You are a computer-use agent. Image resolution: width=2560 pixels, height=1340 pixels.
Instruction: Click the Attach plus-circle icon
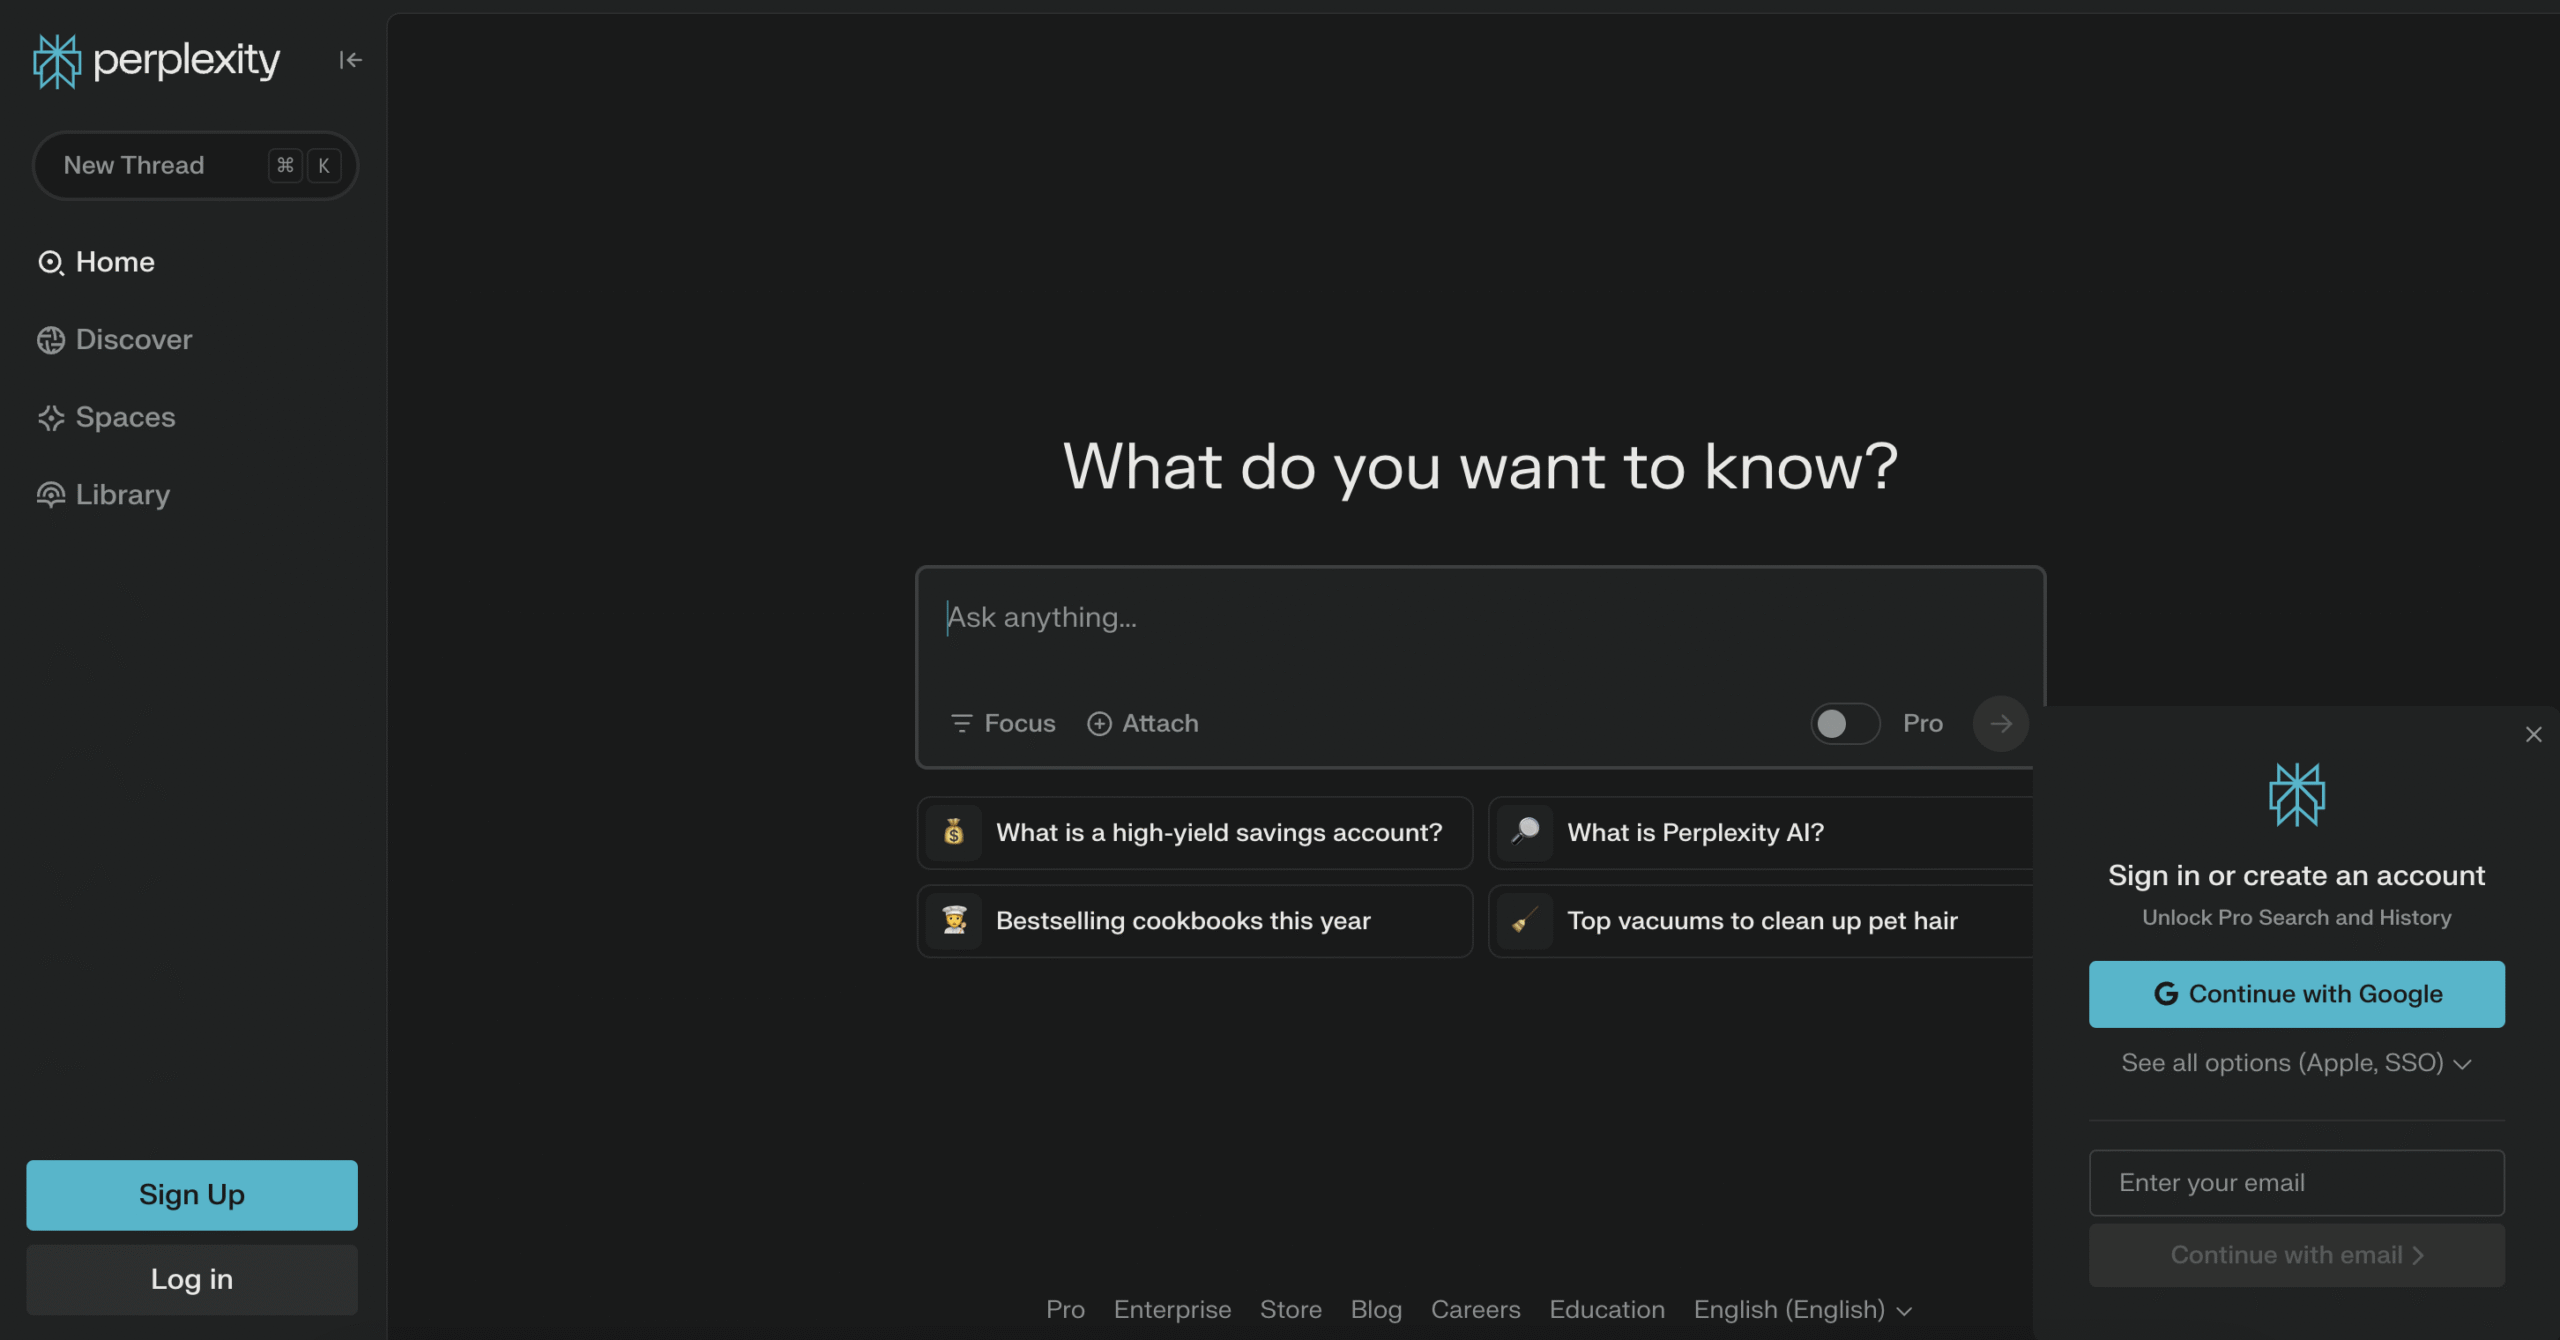(1099, 723)
